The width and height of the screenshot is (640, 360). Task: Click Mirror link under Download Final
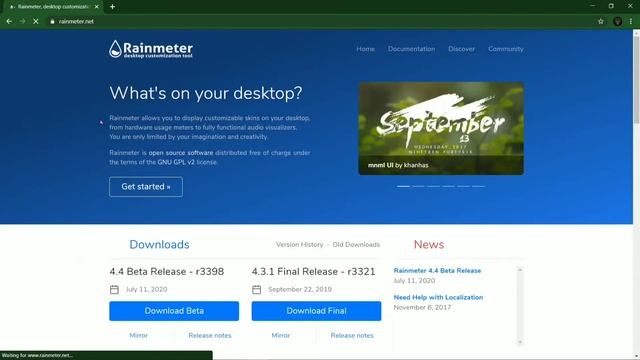[280, 335]
